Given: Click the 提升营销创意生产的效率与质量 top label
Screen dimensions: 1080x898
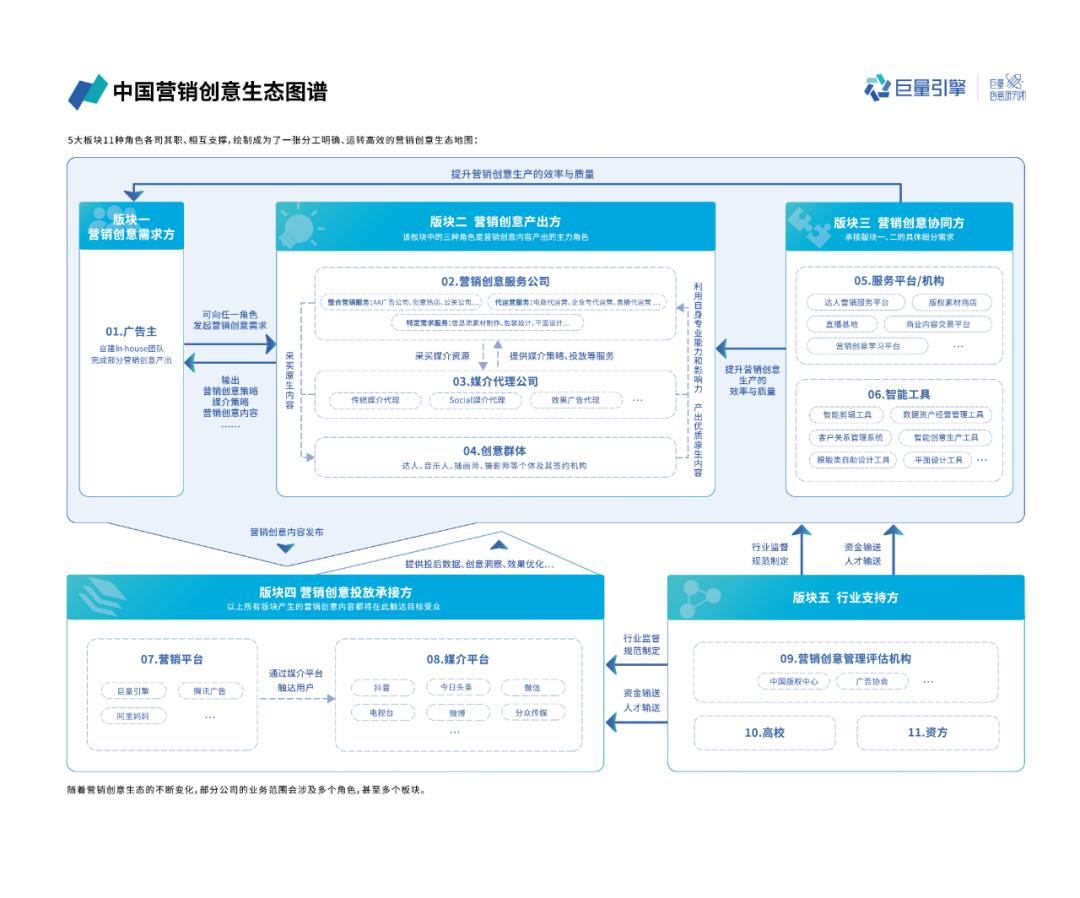Looking at the screenshot, I should pyautogui.click(x=522, y=174).
